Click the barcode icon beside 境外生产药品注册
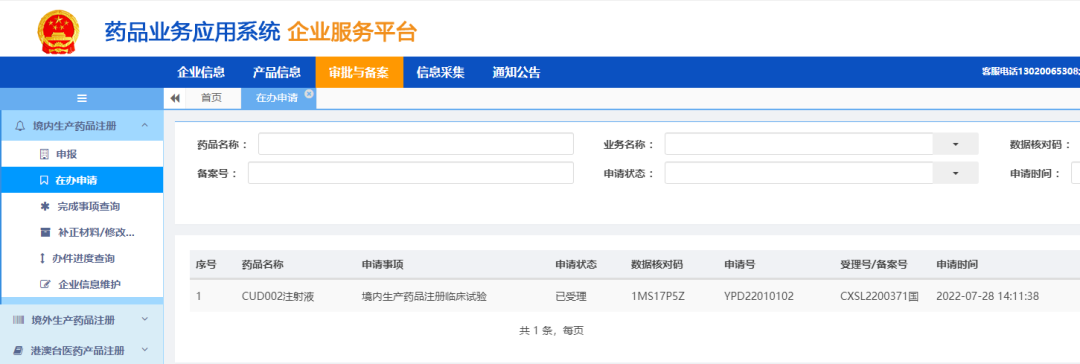 click(18, 320)
